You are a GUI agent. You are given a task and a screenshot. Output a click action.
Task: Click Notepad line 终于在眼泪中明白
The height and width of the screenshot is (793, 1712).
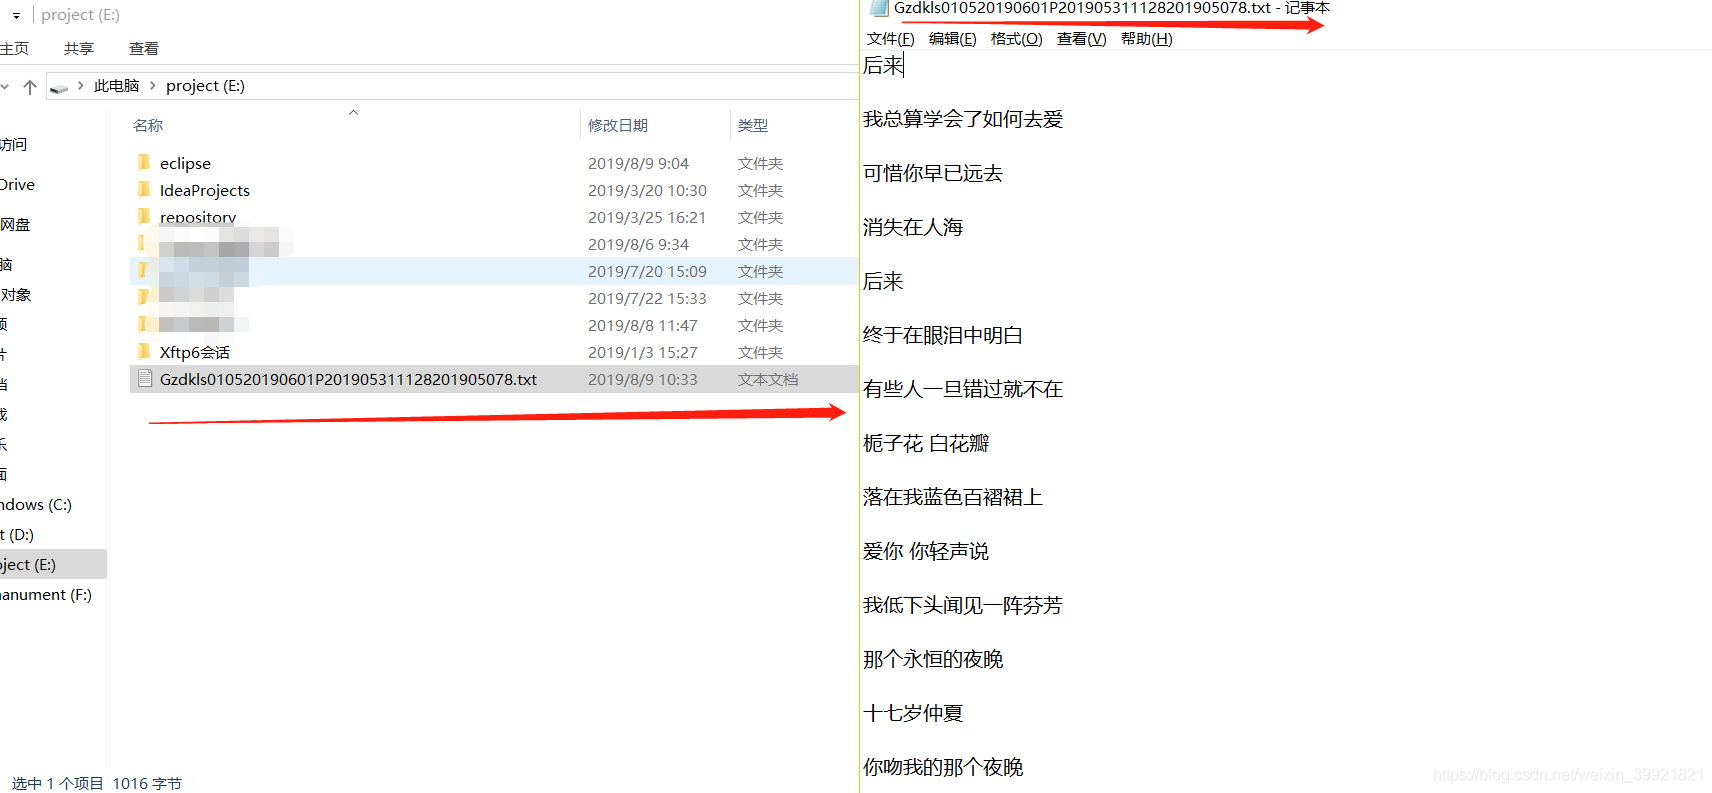[943, 335]
